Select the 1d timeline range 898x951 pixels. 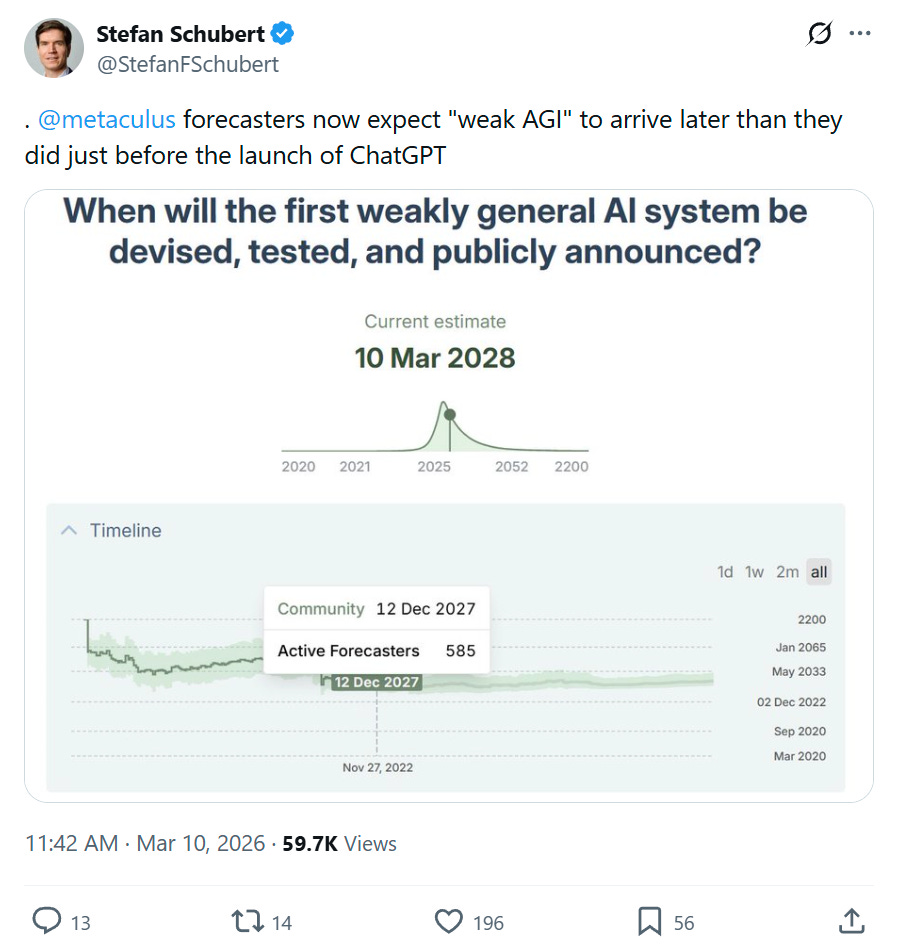725,572
